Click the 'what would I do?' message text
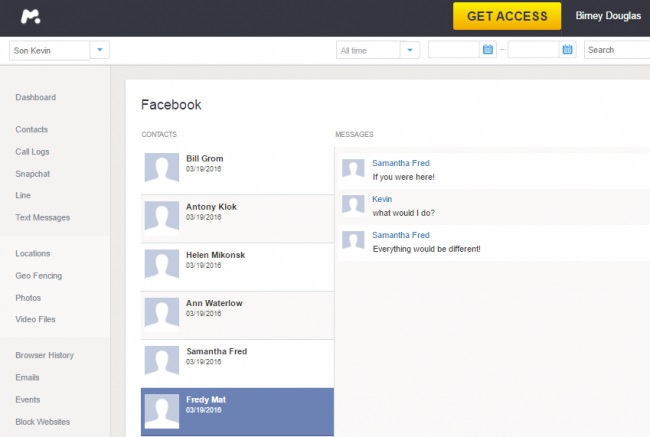The width and height of the screenshot is (650, 437). (x=403, y=213)
